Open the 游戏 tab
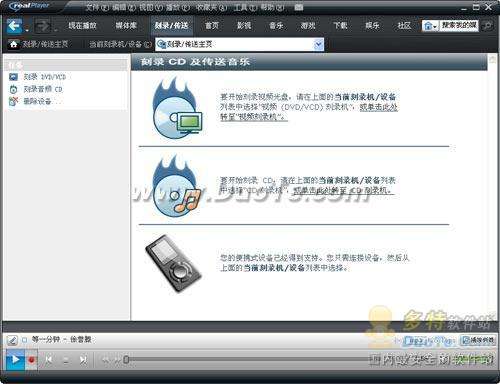 [308, 26]
